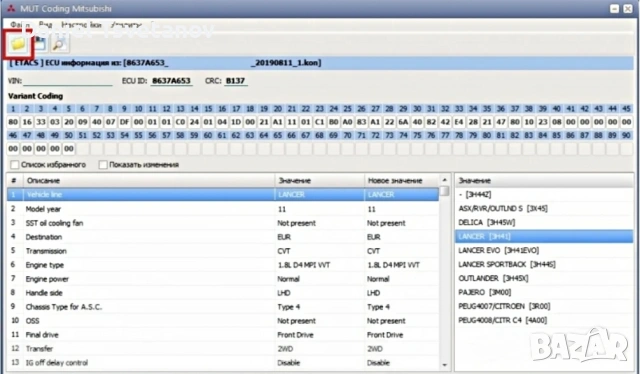640x374 pixels.
Task: Open the Настройки menu
Action: (81, 25)
